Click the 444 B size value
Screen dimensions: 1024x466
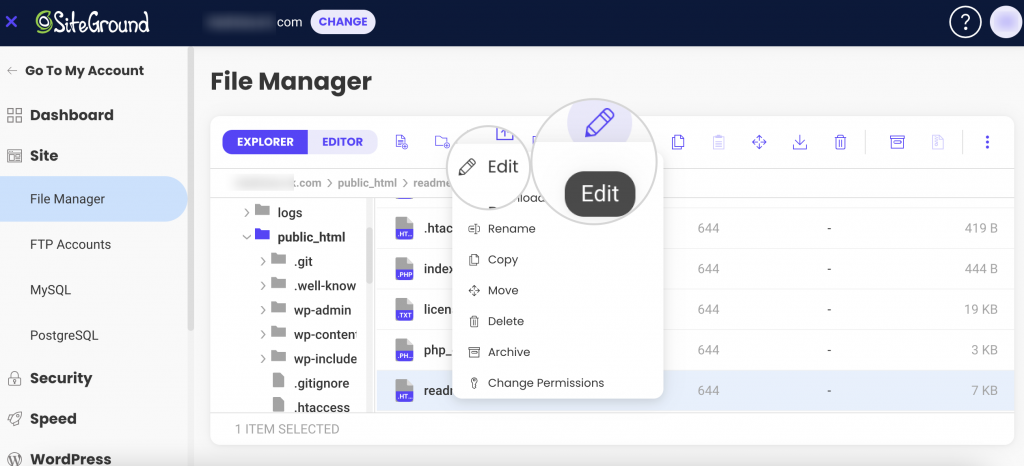981,268
